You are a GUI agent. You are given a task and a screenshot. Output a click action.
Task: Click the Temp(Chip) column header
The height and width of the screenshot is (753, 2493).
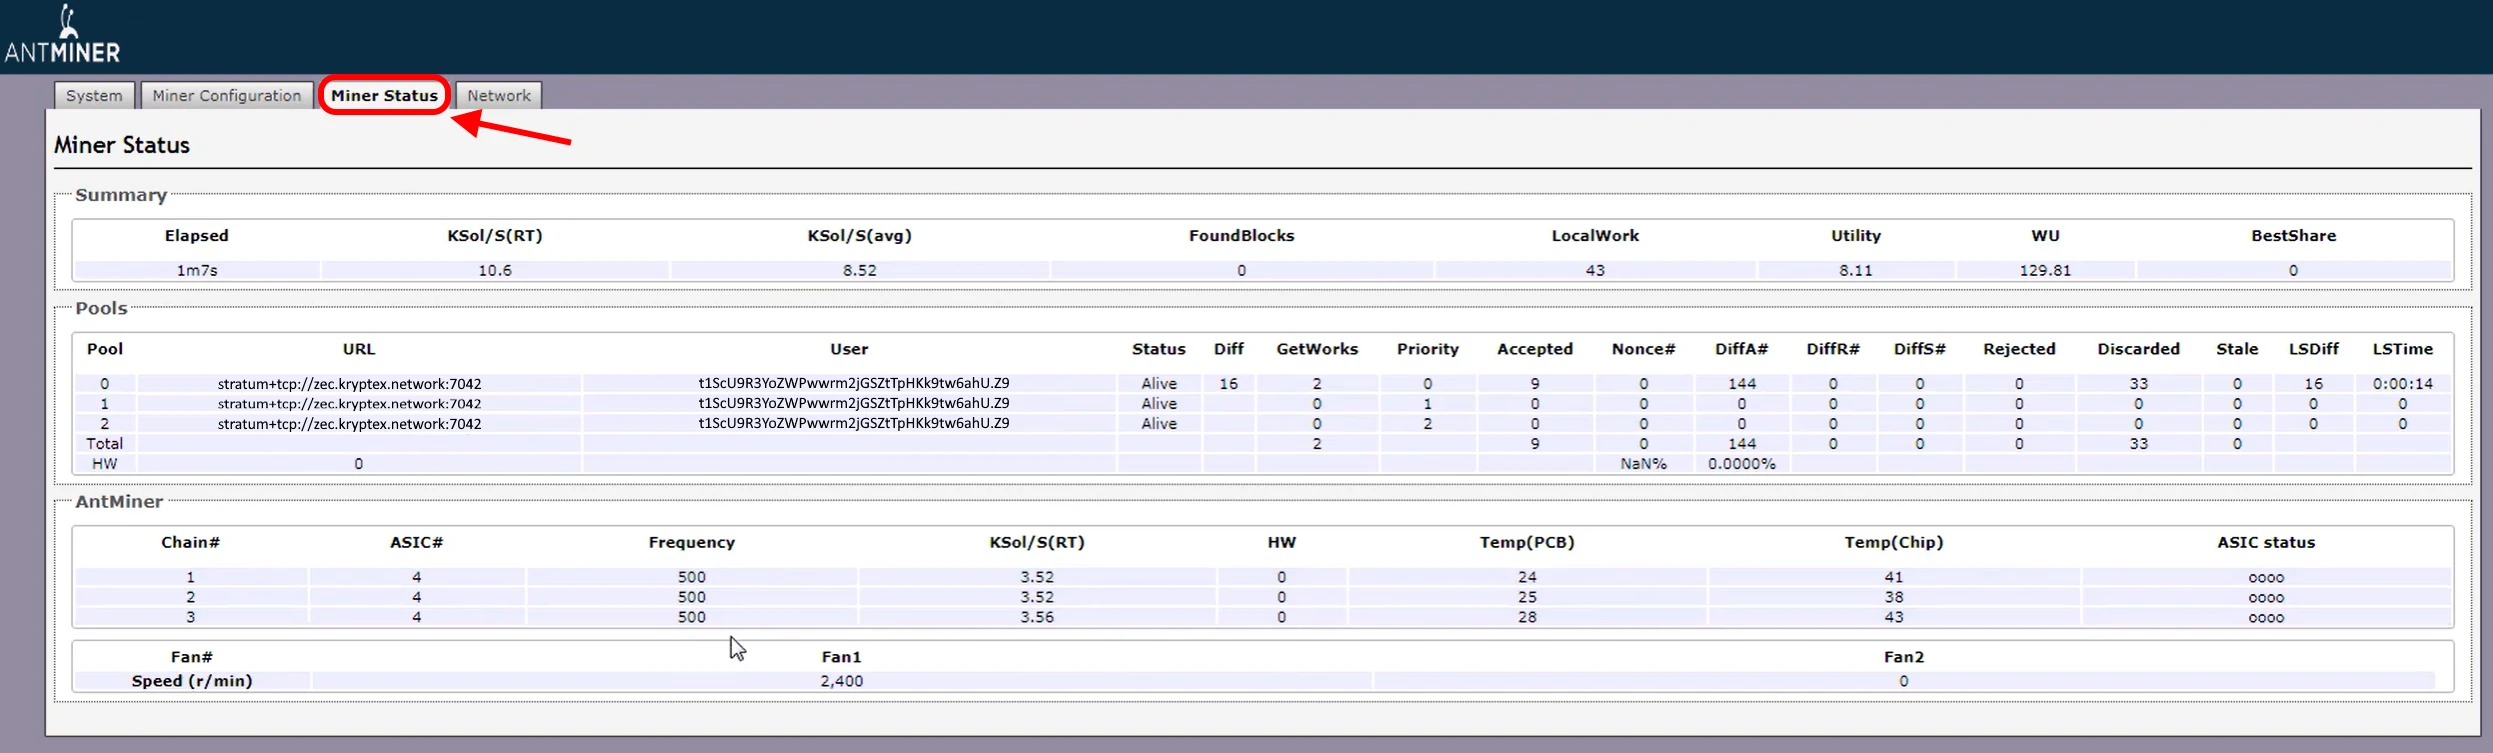click(x=1893, y=543)
